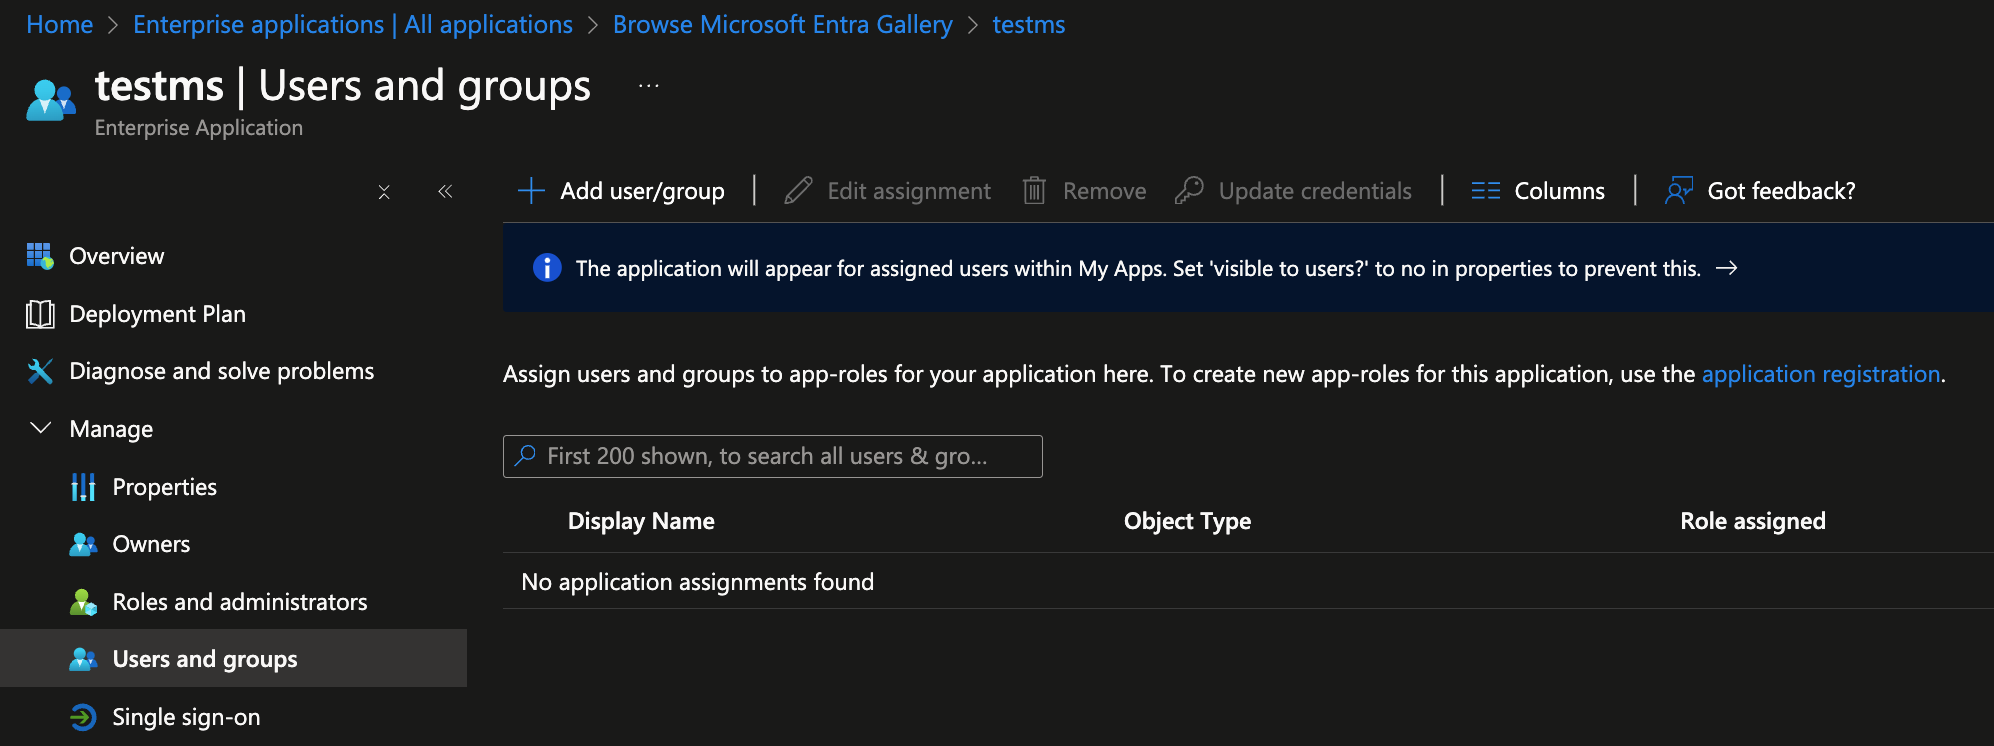Open the Owners page
Image resolution: width=1994 pixels, height=746 pixels.
[x=151, y=544]
